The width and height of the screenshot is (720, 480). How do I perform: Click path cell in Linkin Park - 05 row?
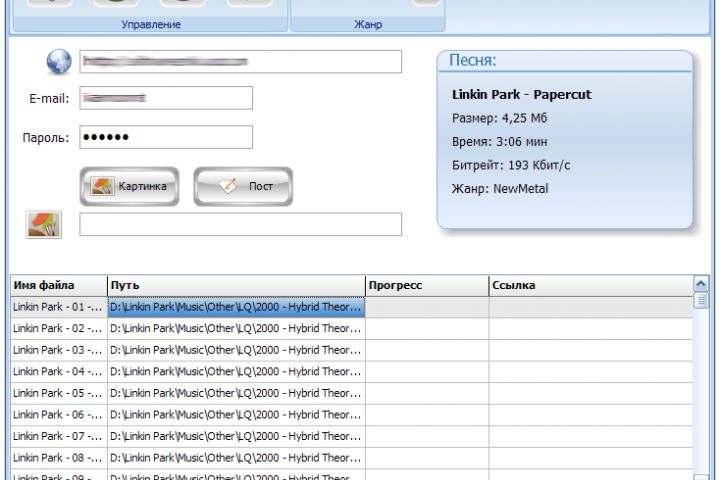coord(236,393)
